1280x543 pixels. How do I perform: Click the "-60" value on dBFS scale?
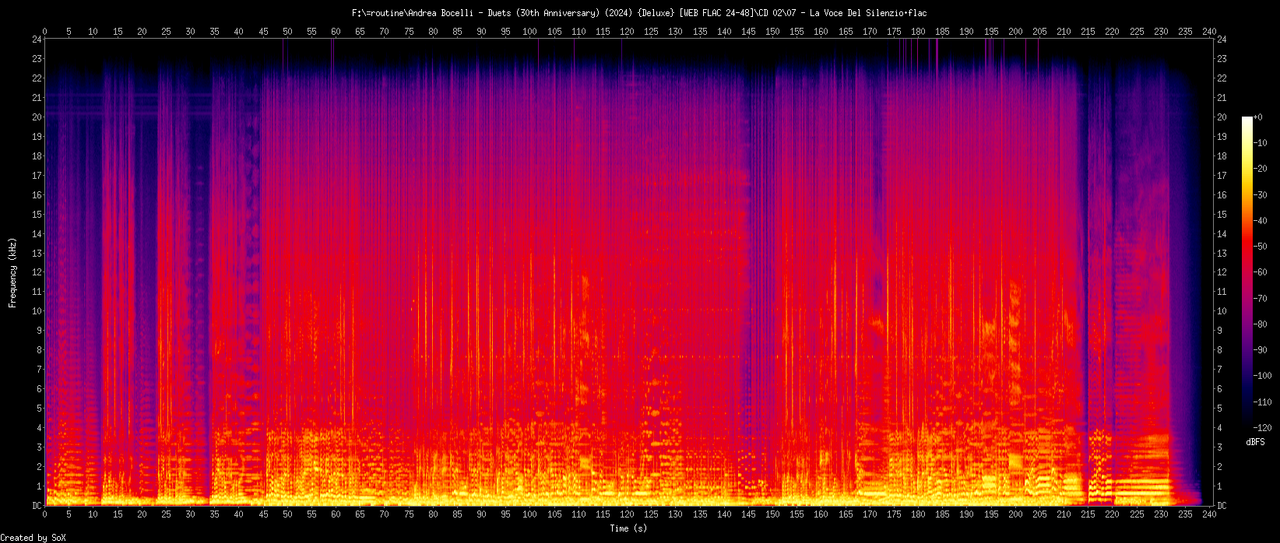pyautogui.click(x=1263, y=273)
